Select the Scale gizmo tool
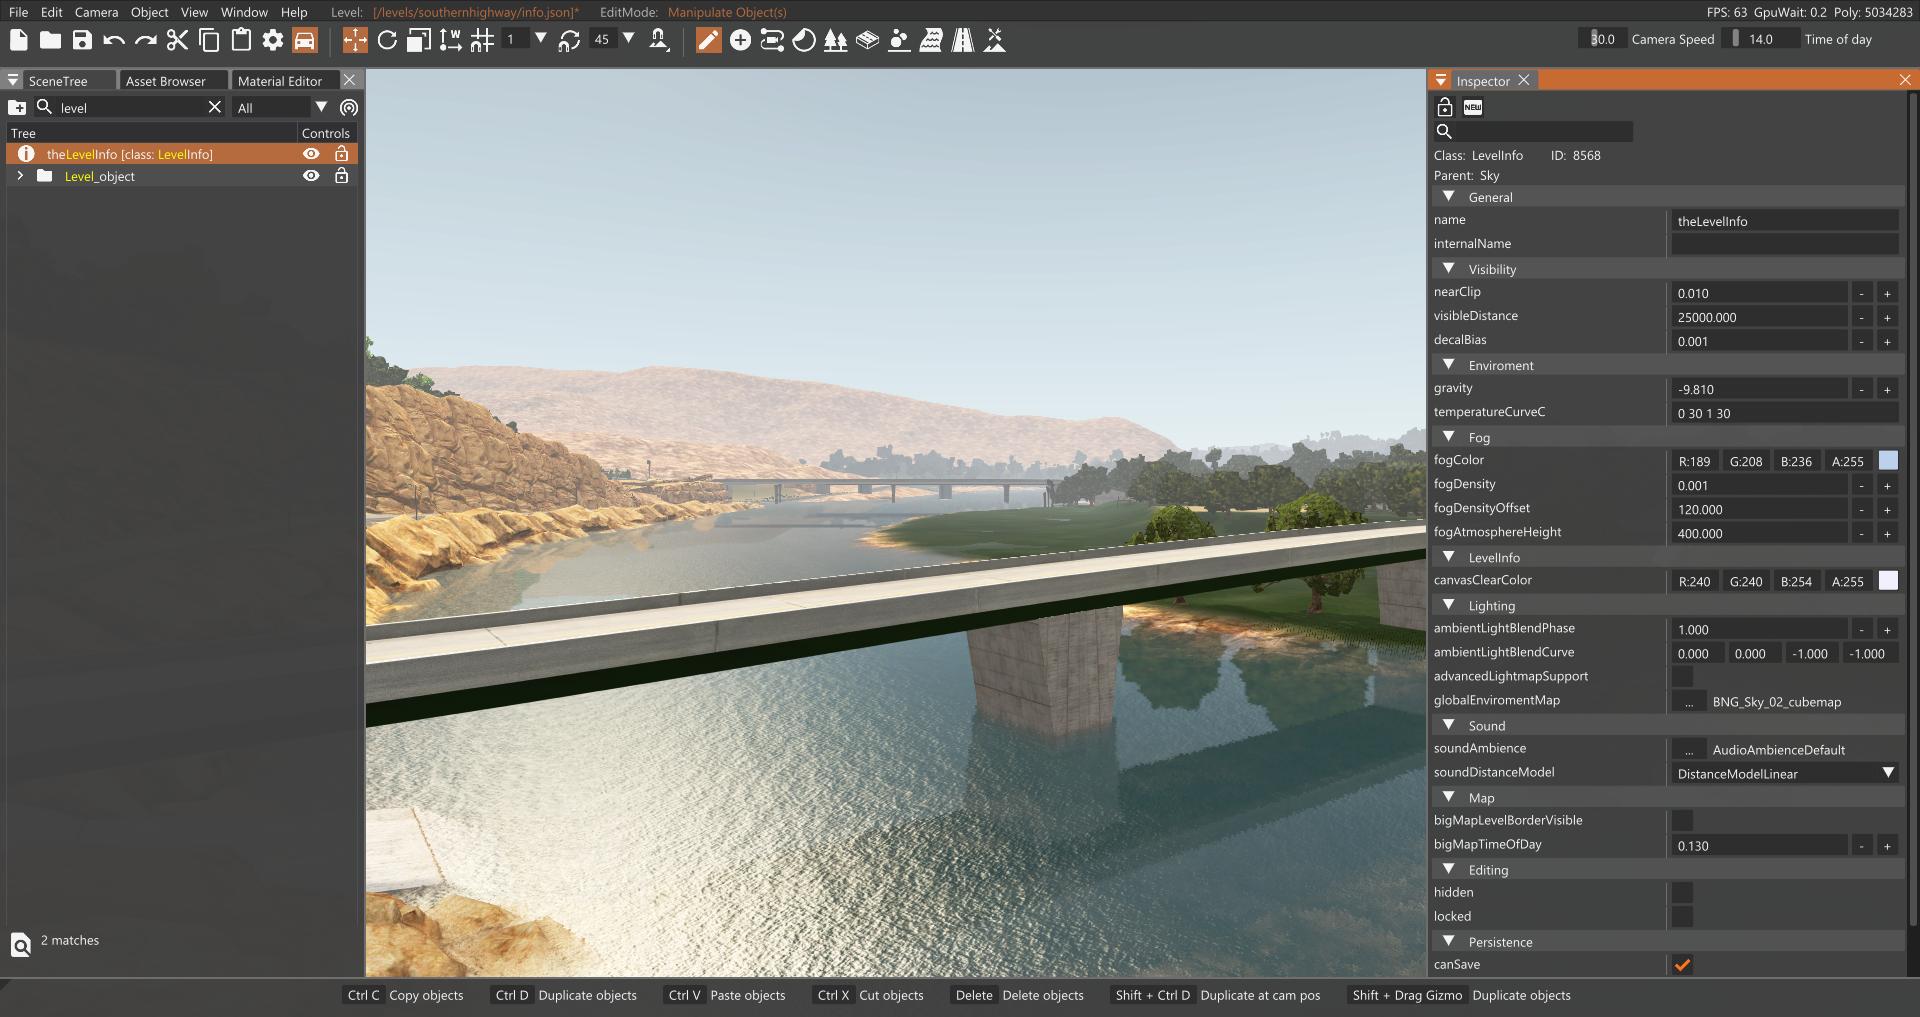Viewport: 1920px width, 1017px height. [x=419, y=40]
